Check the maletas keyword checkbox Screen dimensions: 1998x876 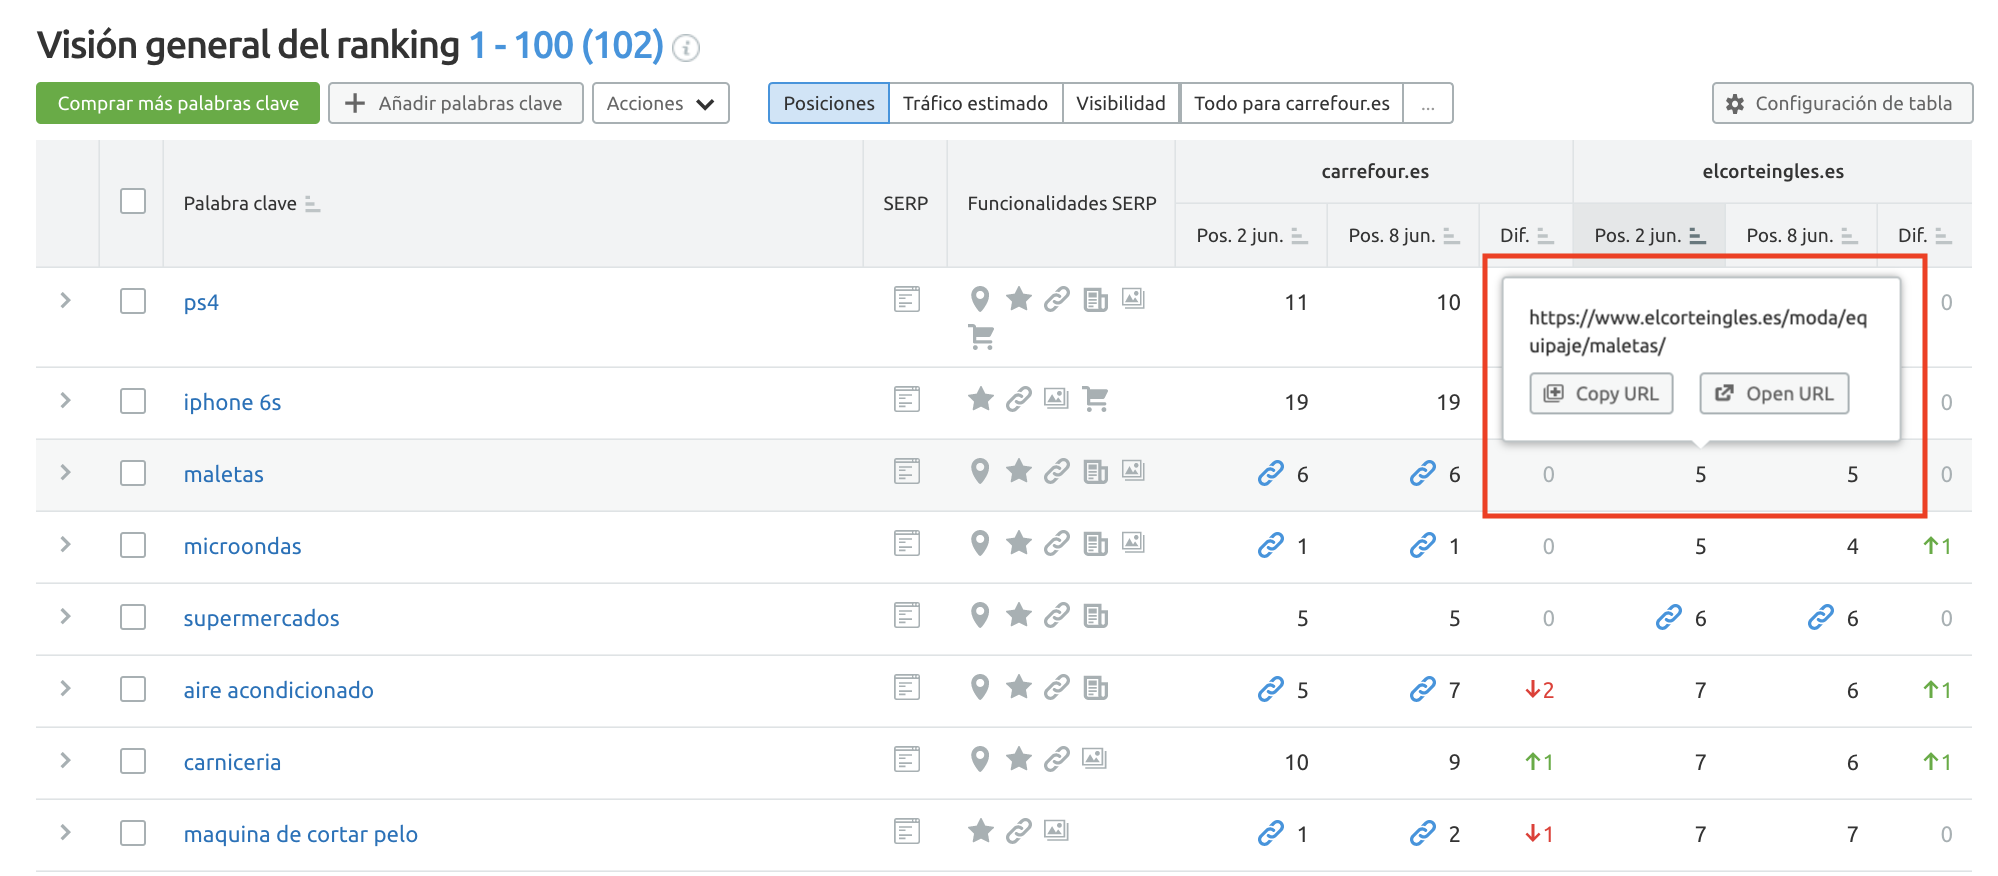(x=133, y=473)
